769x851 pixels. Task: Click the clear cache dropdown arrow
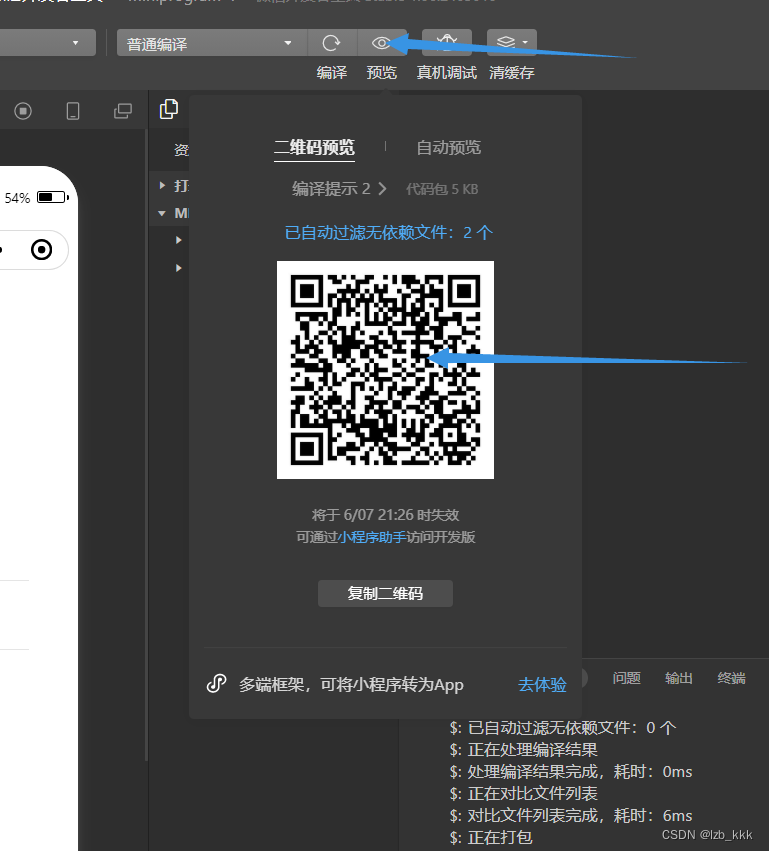pyautogui.click(x=525, y=42)
